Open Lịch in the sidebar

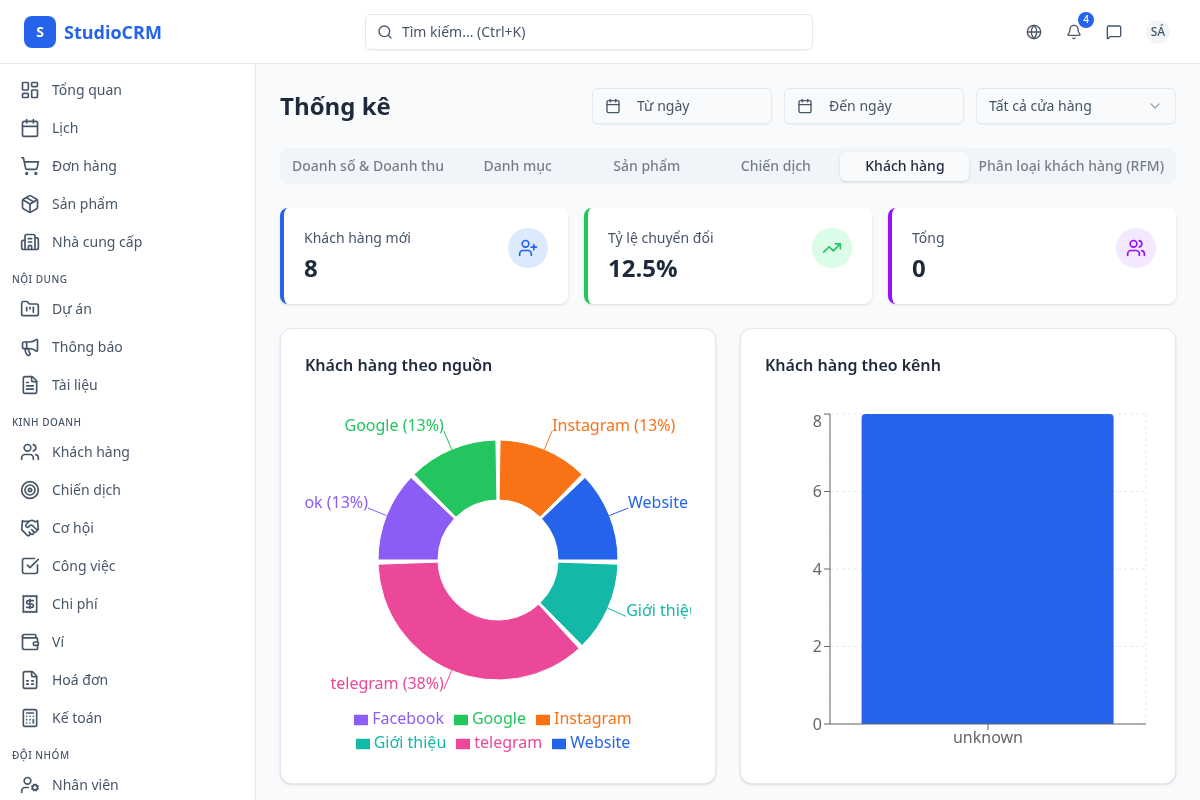tap(65, 128)
